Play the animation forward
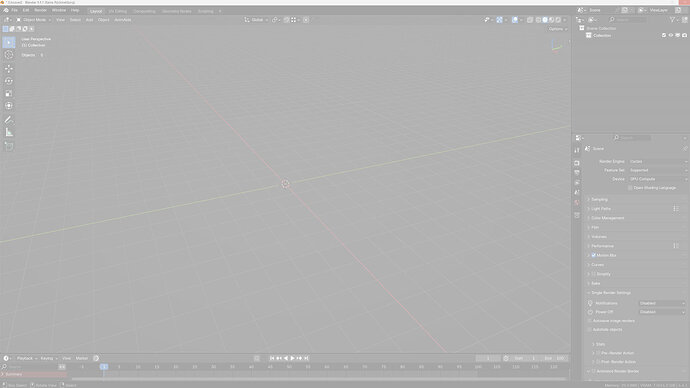This screenshot has width=690, height=388. [293, 358]
